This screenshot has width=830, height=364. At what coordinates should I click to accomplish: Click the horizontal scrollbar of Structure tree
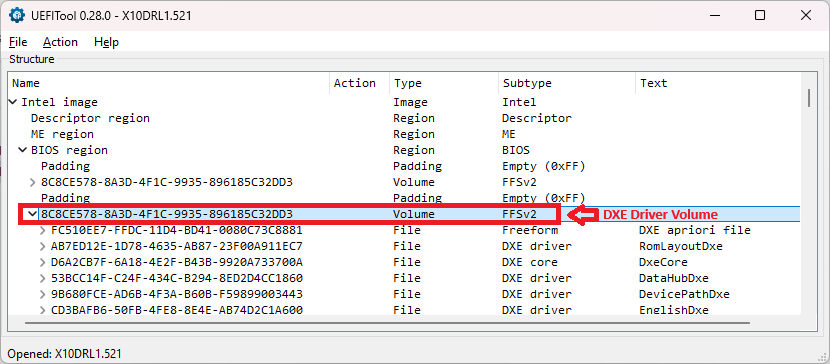pyautogui.click(x=387, y=322)
